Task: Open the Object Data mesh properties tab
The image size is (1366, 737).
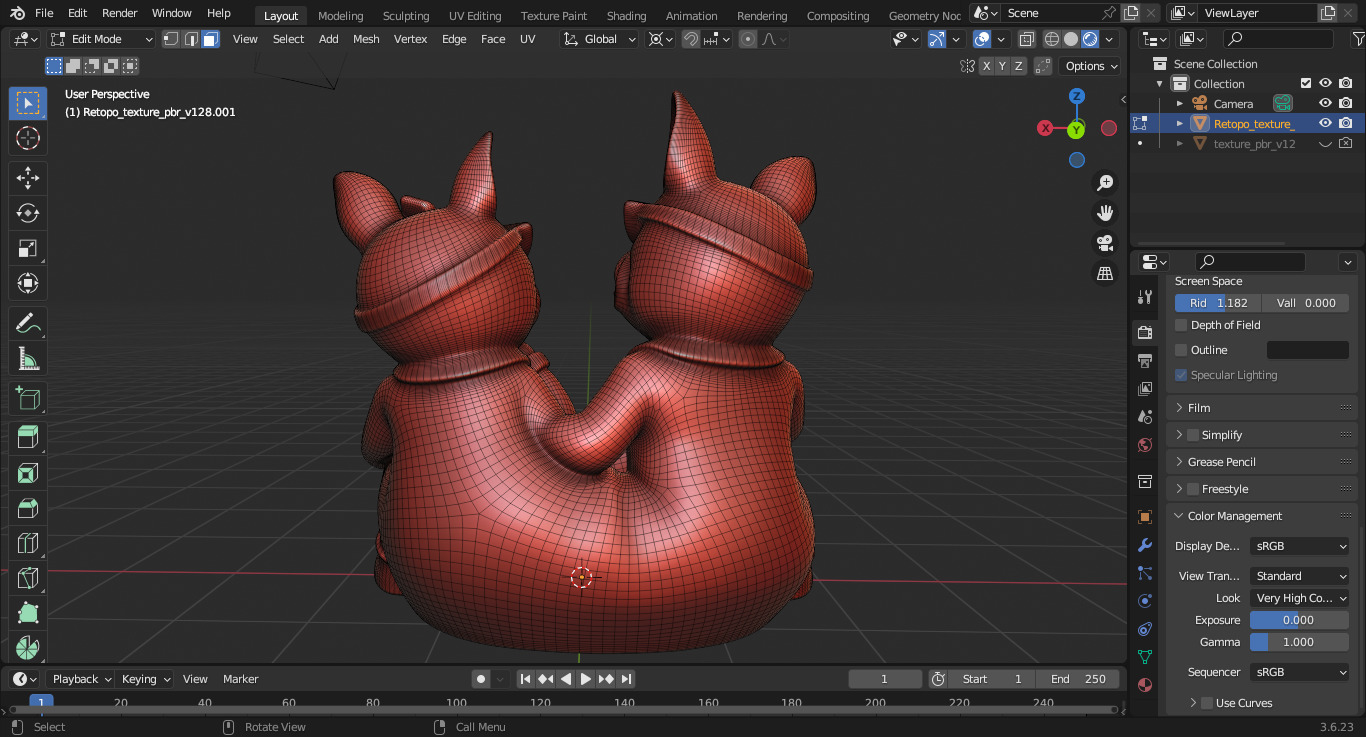Action: tap(1145, 657)
